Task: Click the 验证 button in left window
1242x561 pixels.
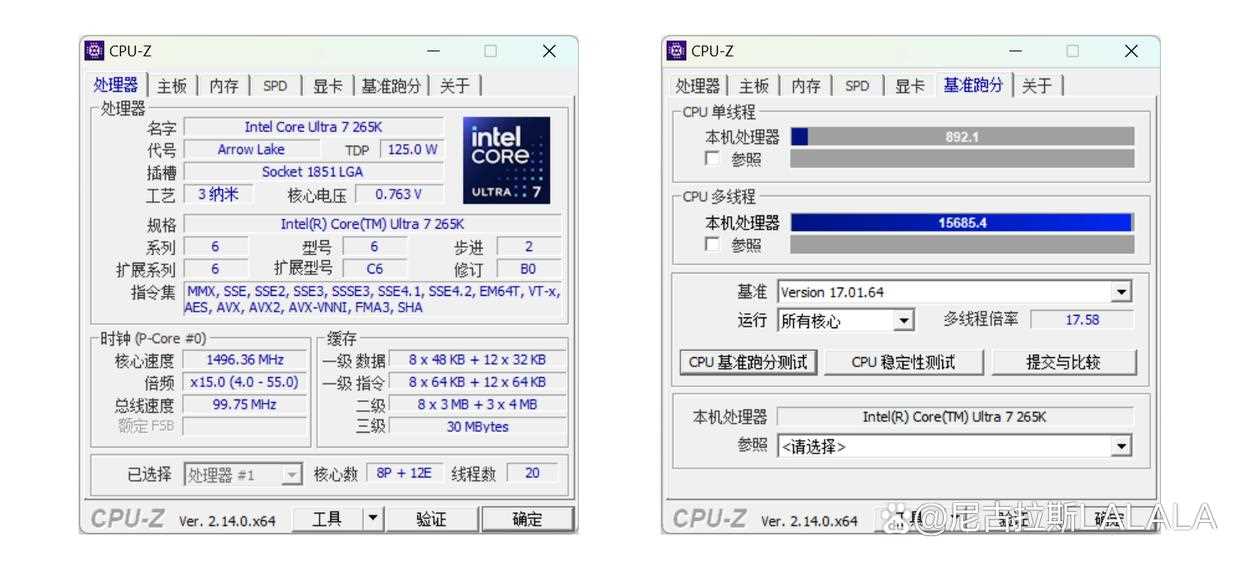Action: coord(431,518)
